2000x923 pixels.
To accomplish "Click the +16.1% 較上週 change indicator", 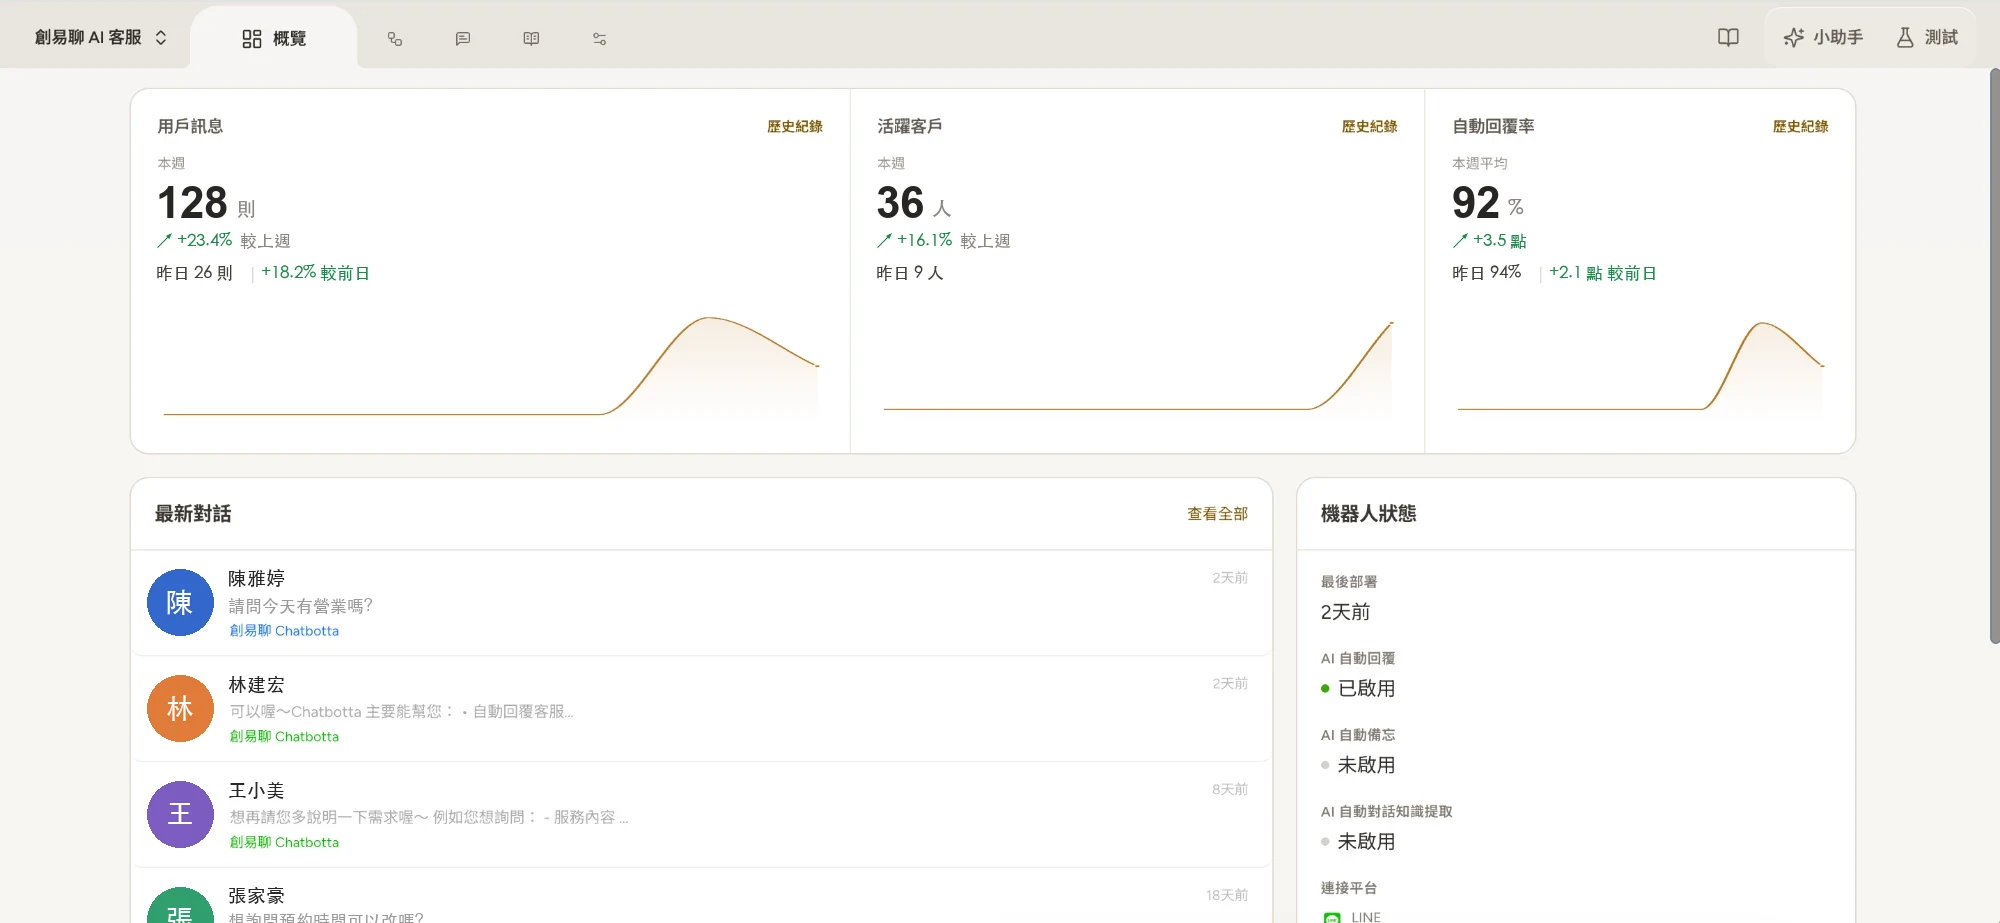I will [943, 241].
